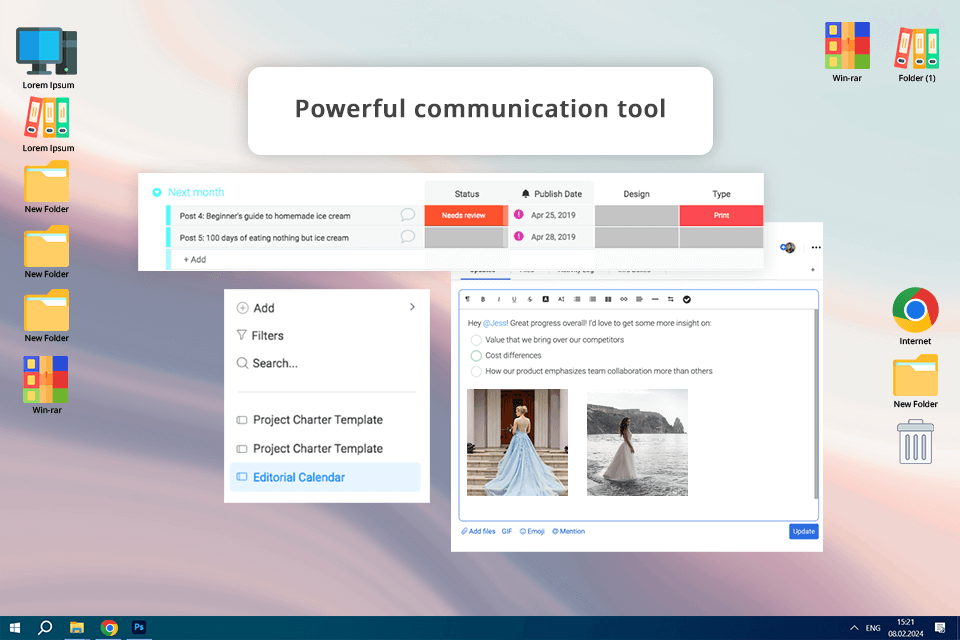Open the blue dress photo thumbnail
The height and width of the screenshot is (640, 960).
coord(517,442)
